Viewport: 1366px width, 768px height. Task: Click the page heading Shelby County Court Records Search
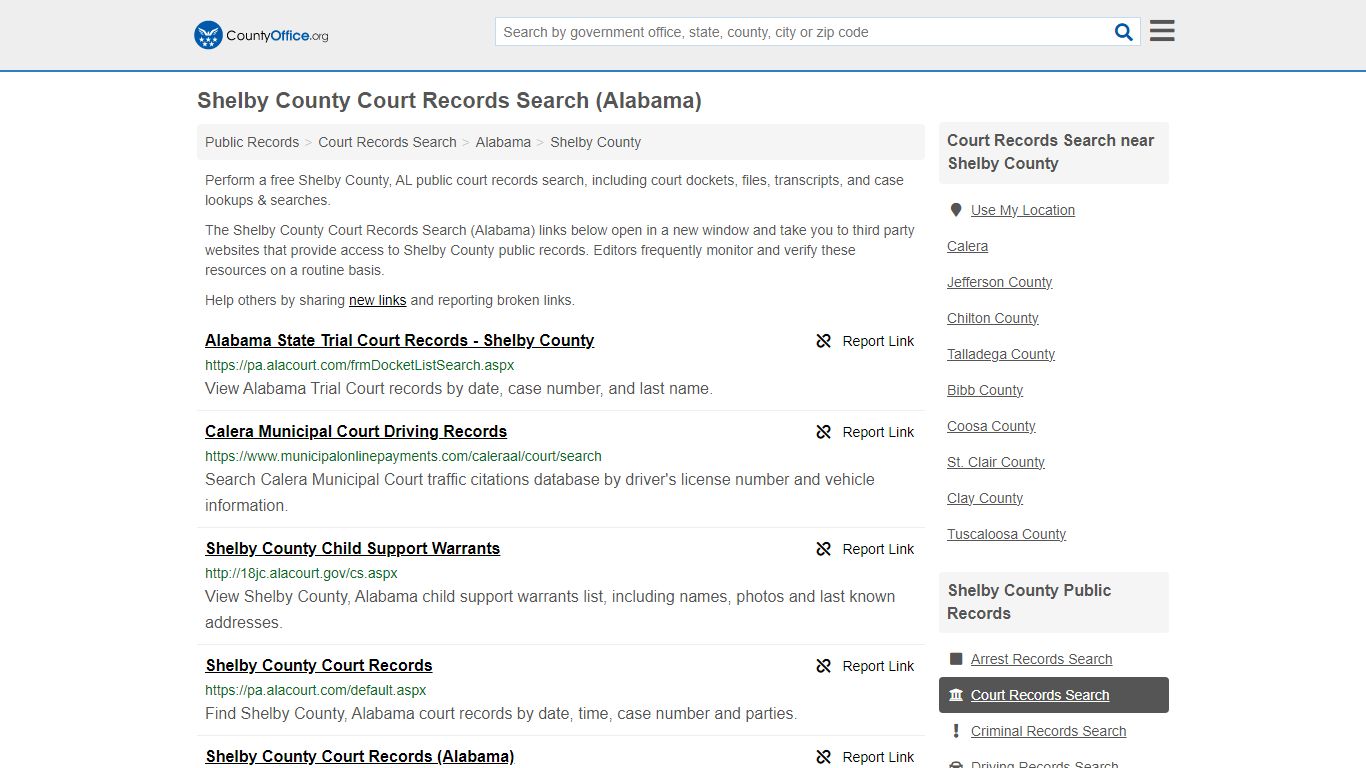[449, 100]
